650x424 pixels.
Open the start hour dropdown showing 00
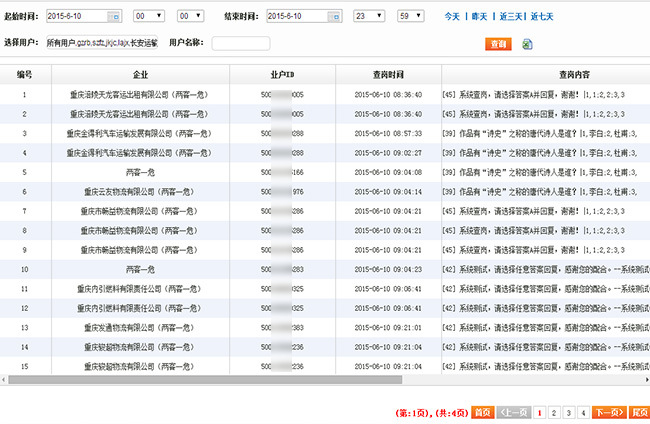click(149, 16)
